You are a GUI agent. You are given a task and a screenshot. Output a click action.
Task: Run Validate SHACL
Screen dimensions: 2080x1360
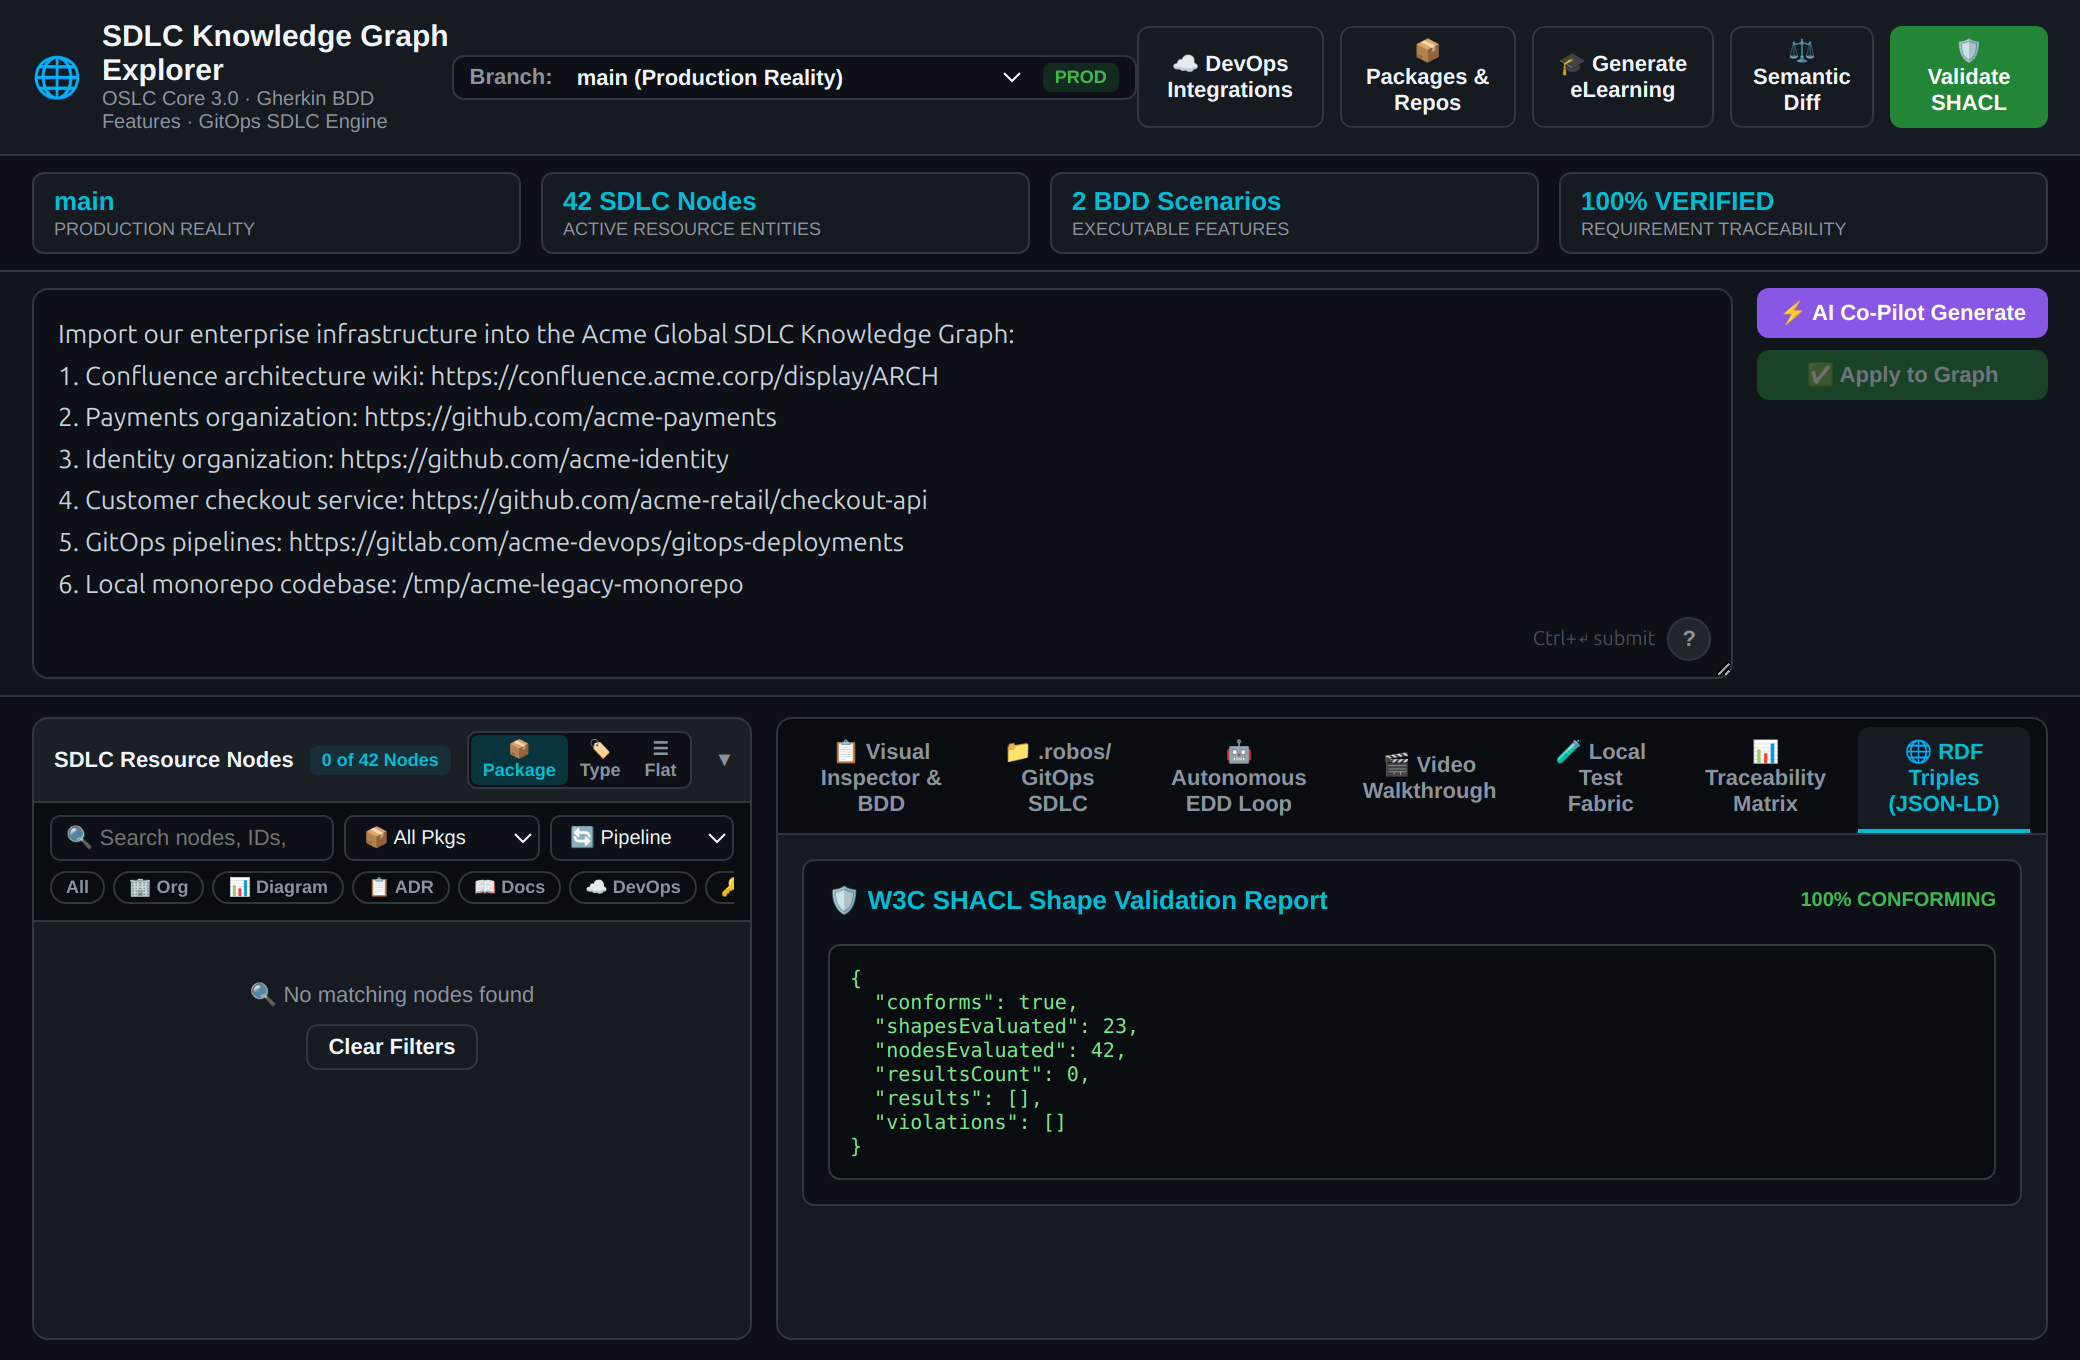point(1968,77)
